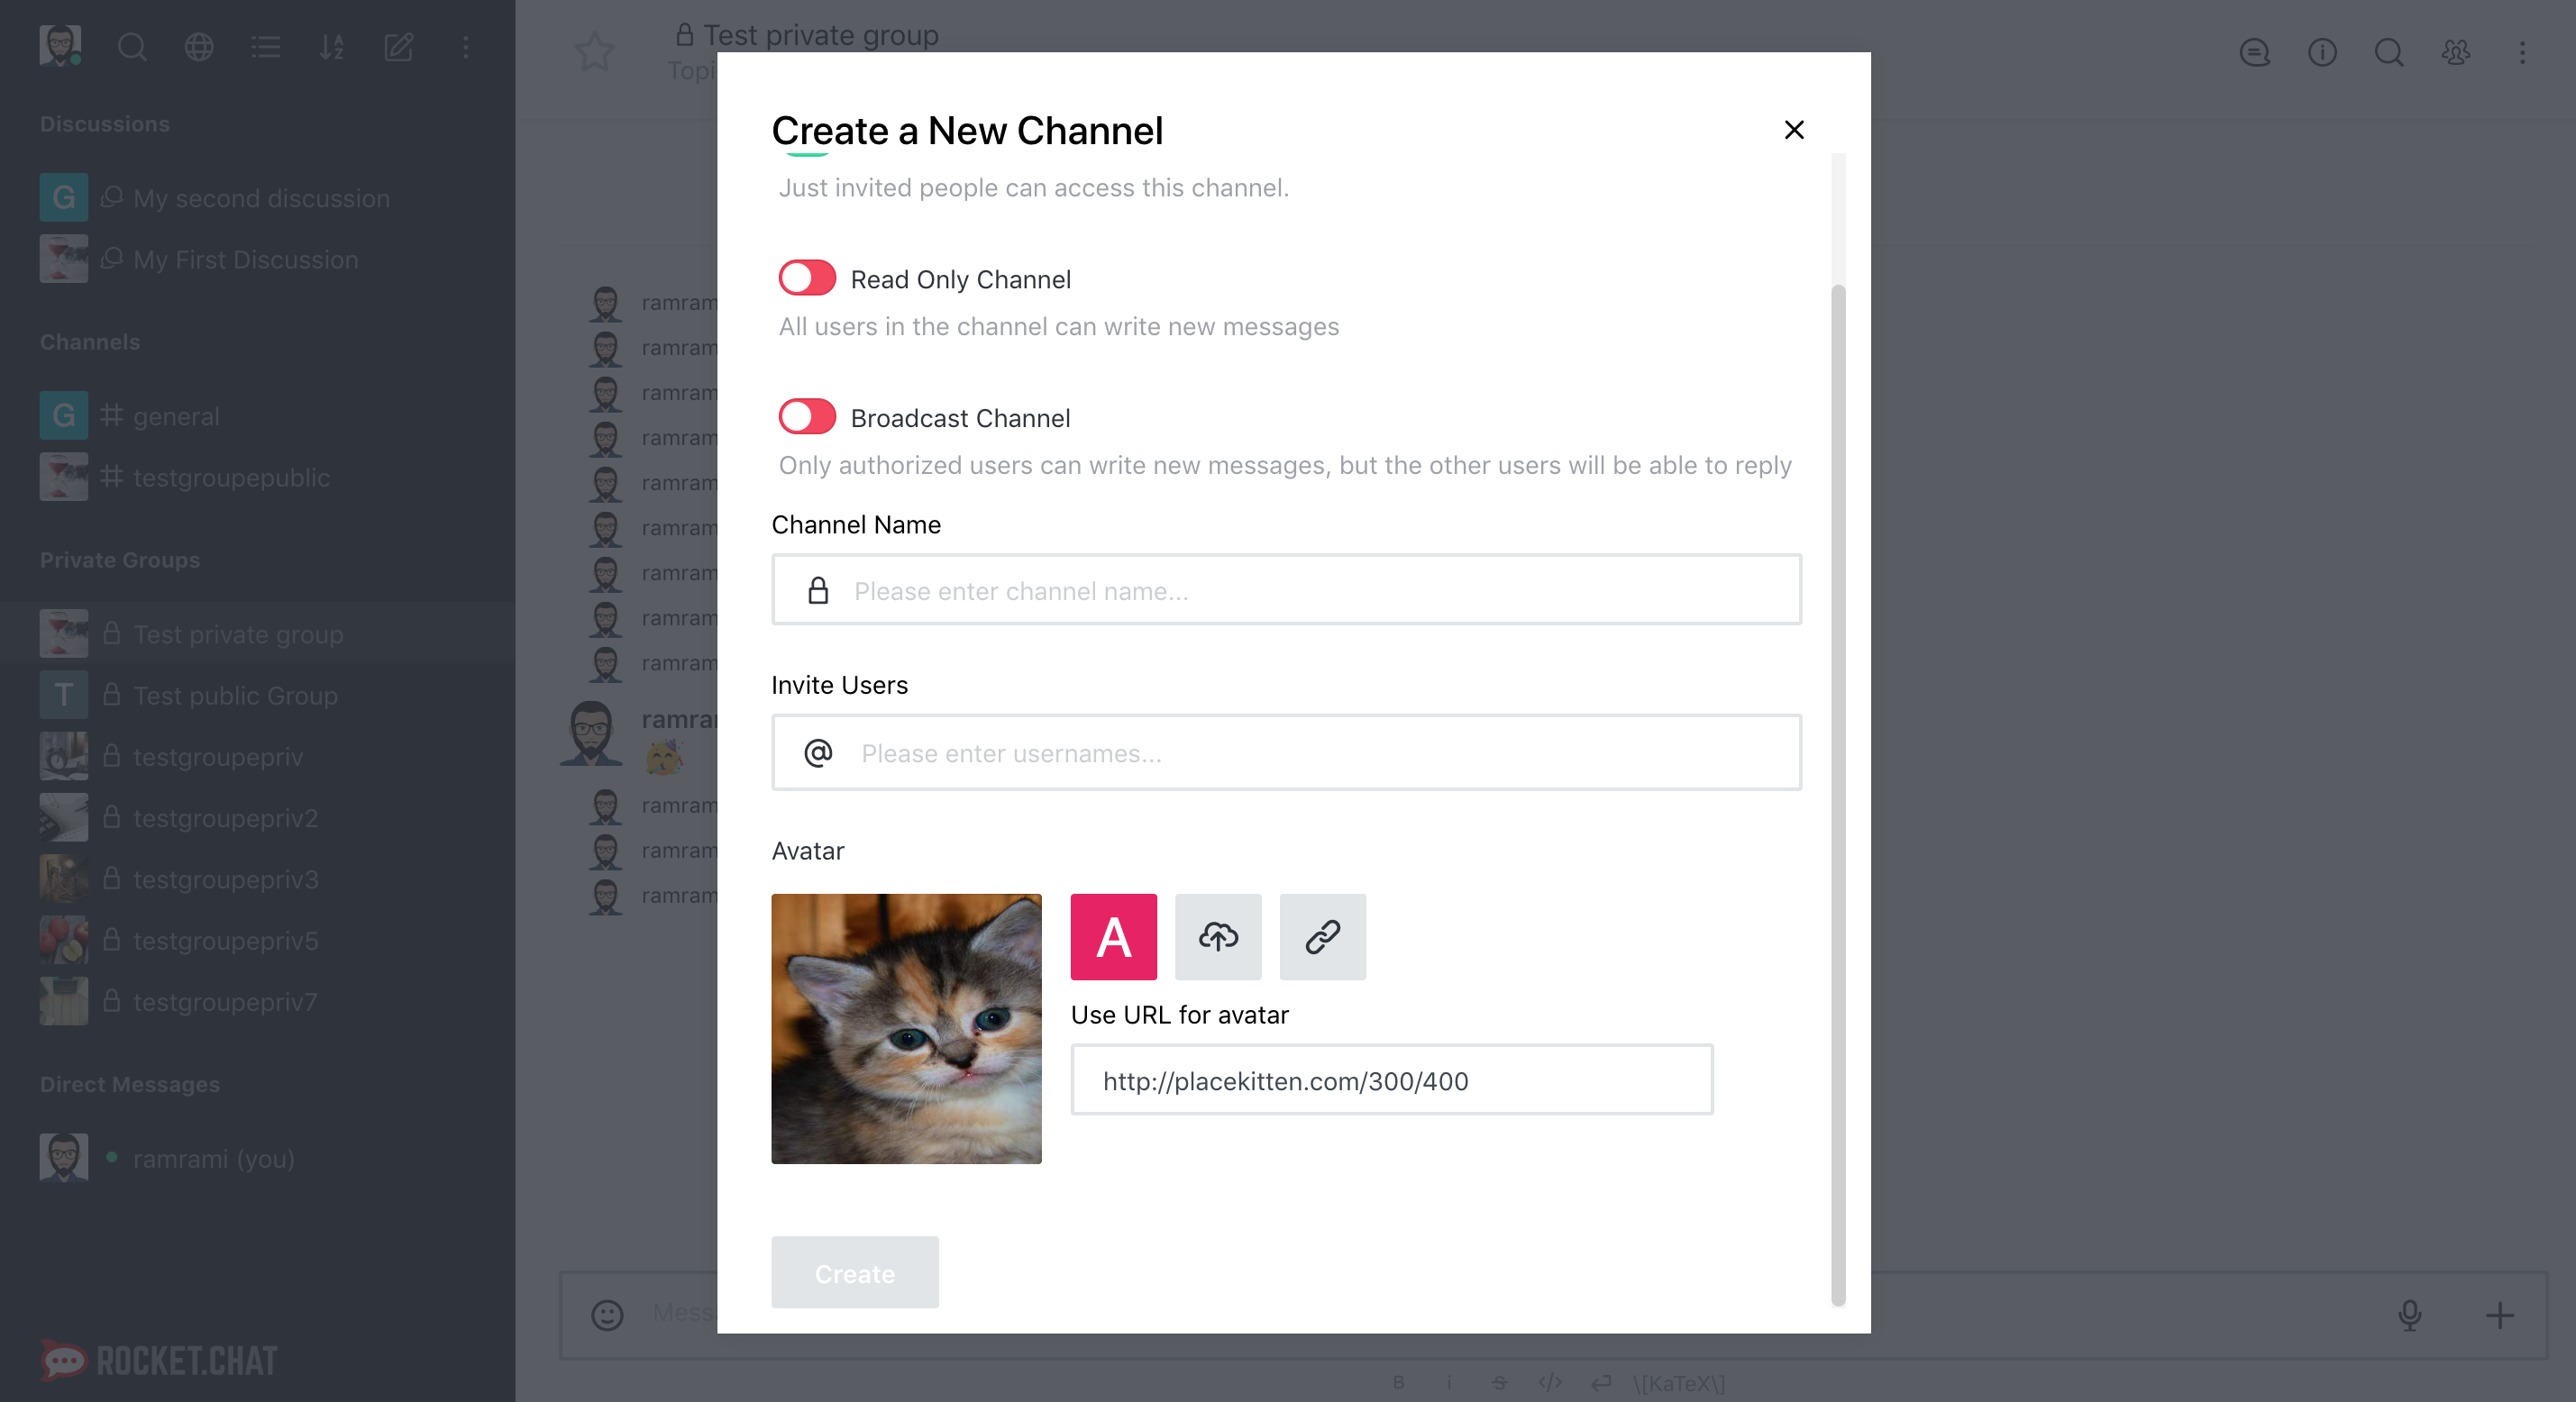
Task: Click the multiline return arrow icon
Action: coord(1601,1383)
